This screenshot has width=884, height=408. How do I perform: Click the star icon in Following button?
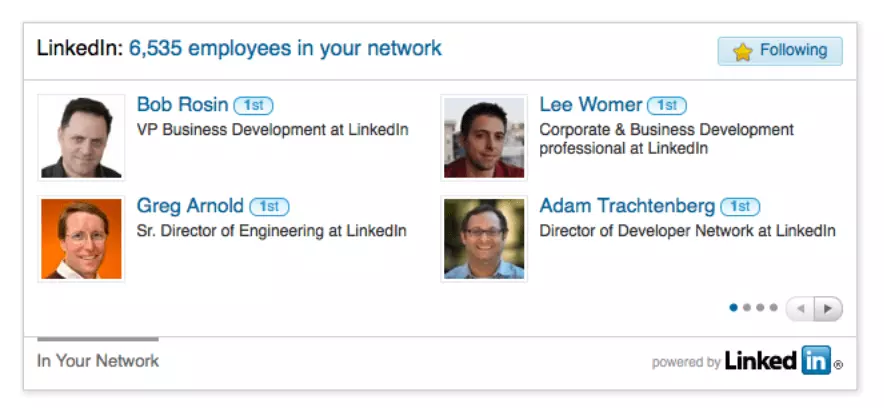coord(742,52)
